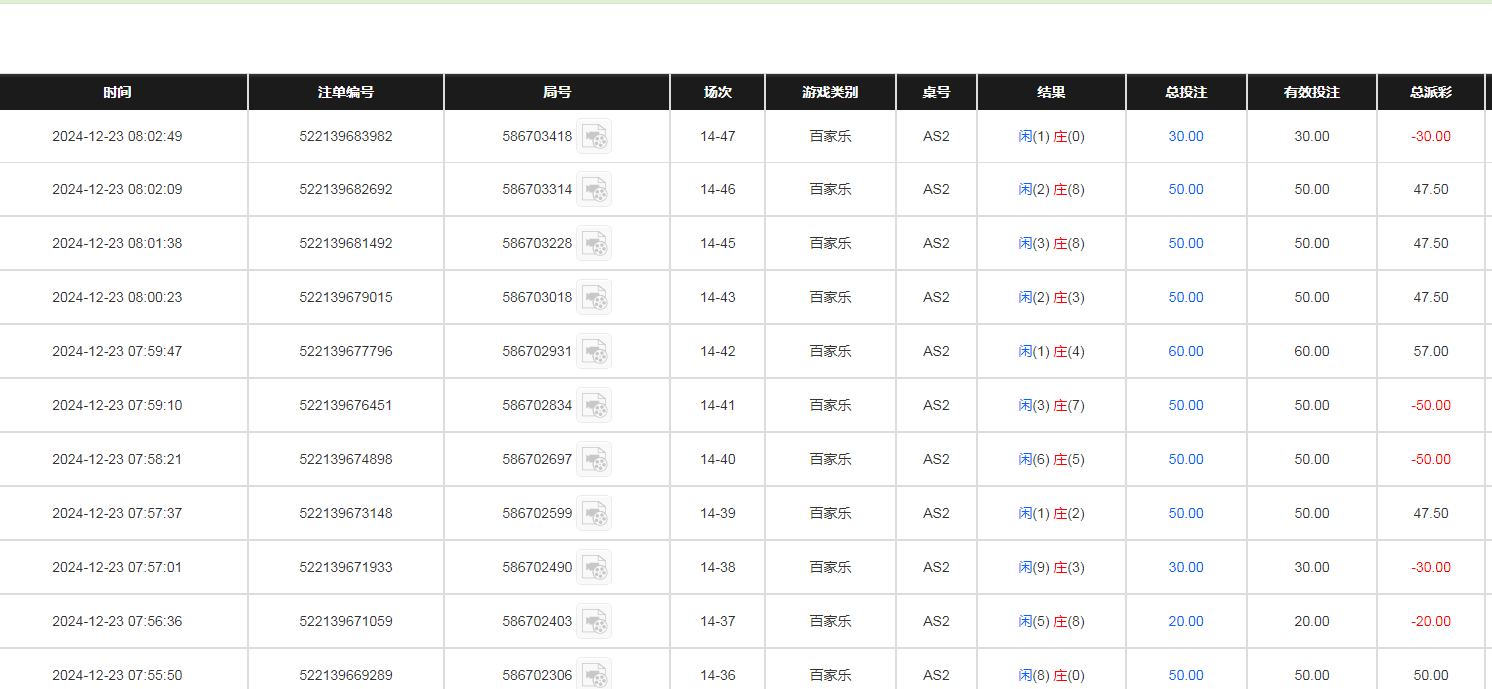
Task: Open video replay icon for round 586703418
Action: 594,136
